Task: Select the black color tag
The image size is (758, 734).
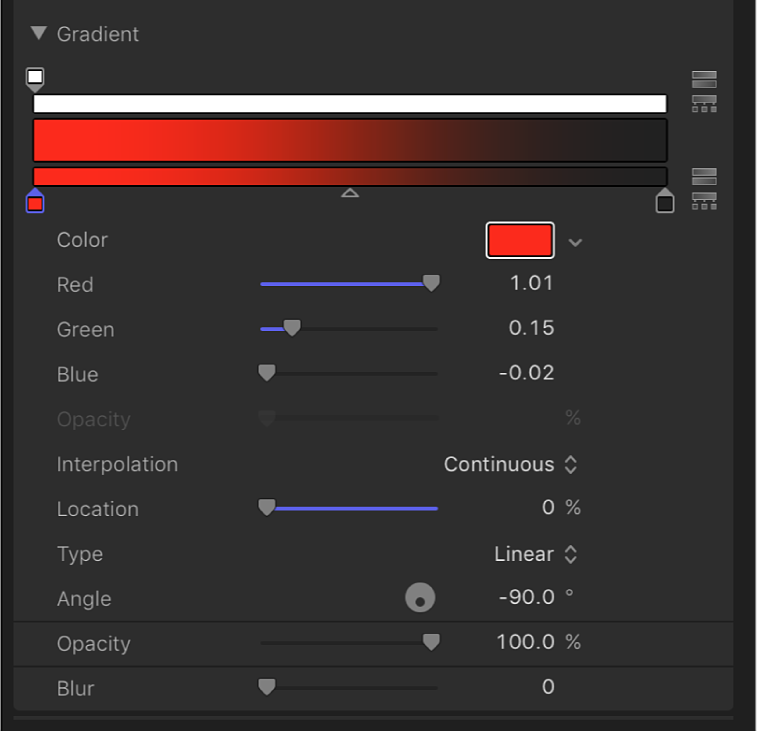Action: pyautogui.click(x=665, y=202)
